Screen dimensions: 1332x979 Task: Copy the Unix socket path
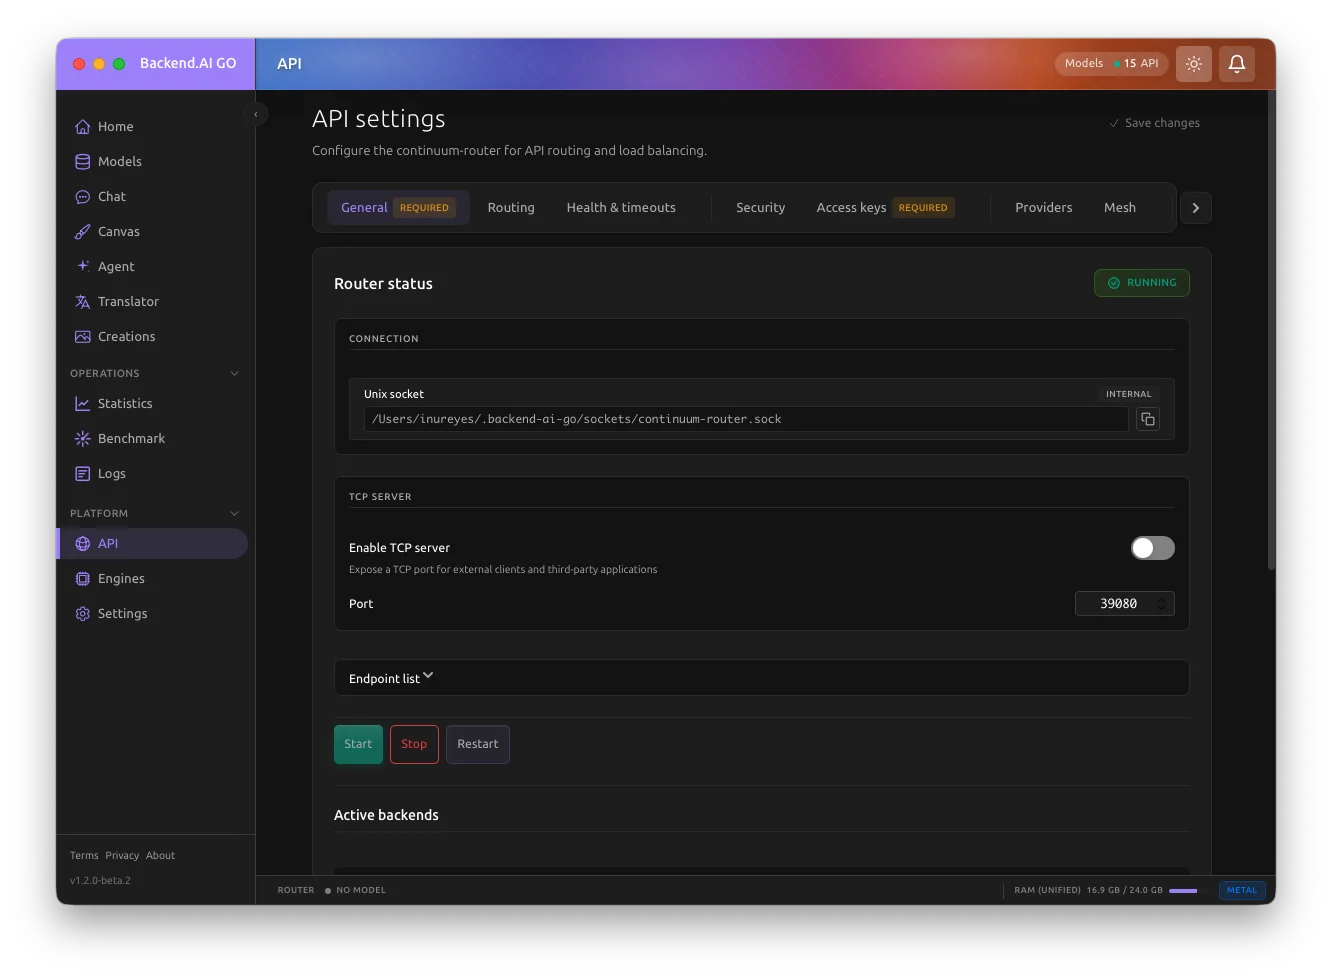[x=1147, y=419]
